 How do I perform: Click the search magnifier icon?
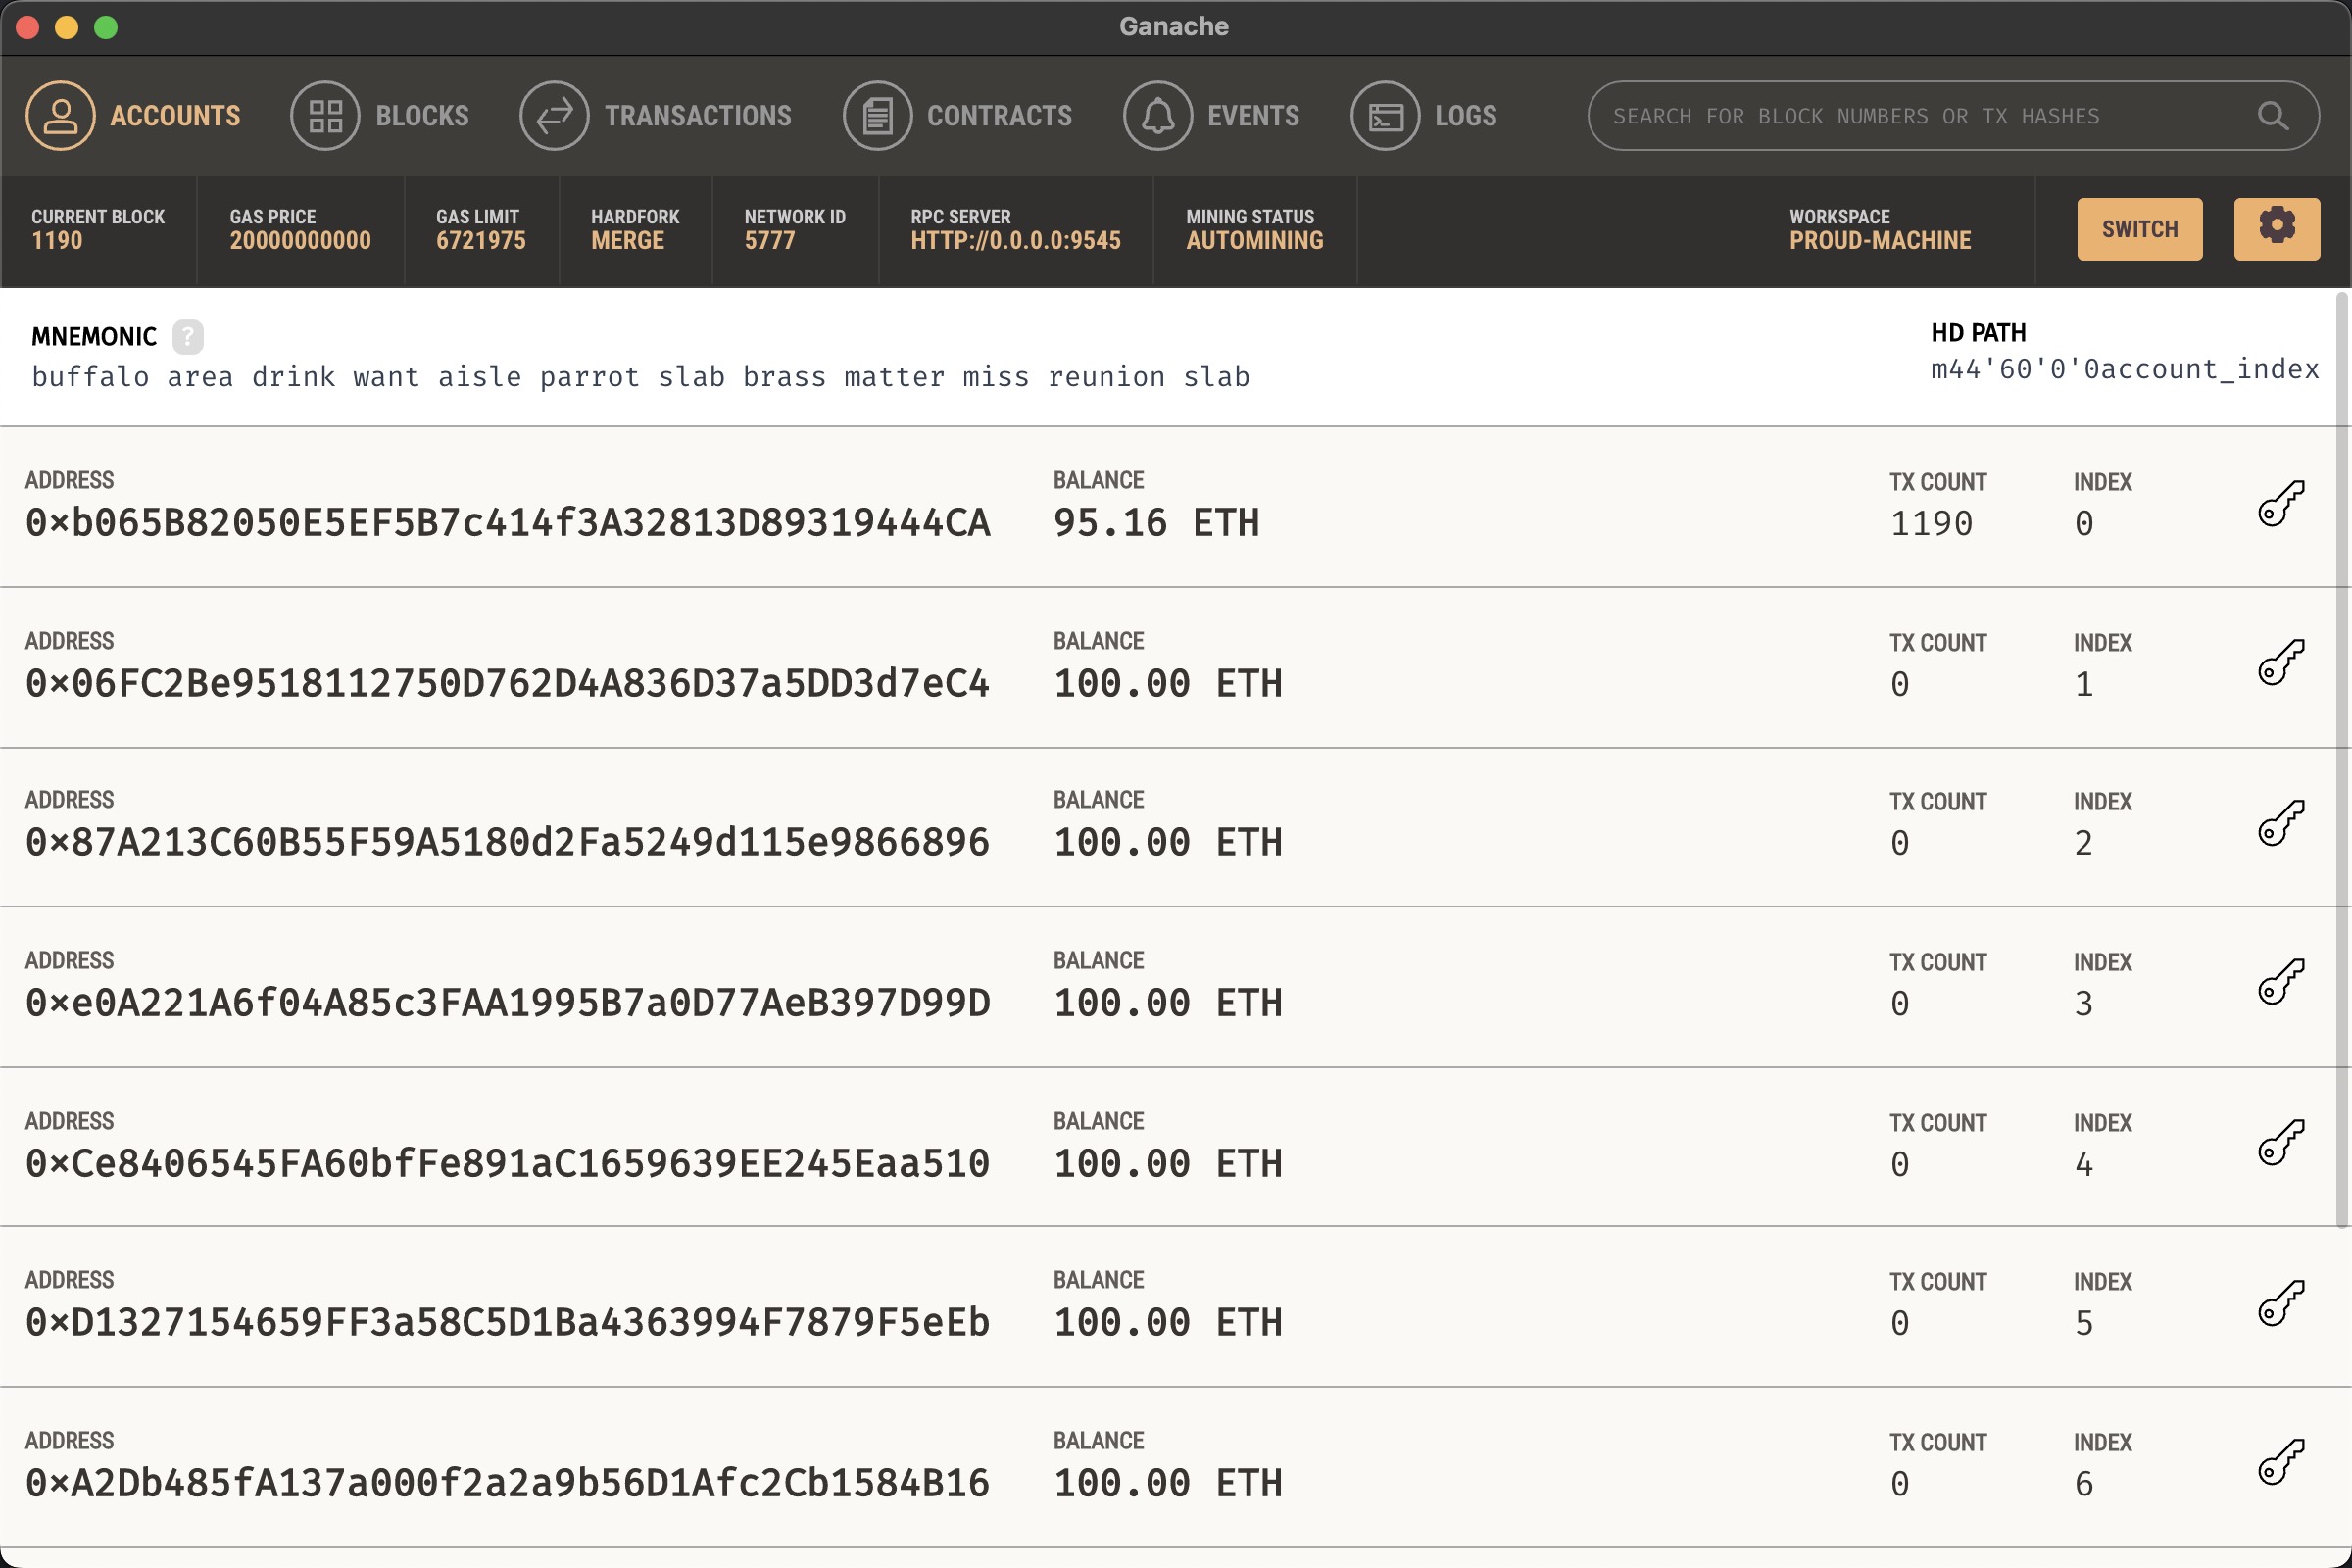point(2273,116)
